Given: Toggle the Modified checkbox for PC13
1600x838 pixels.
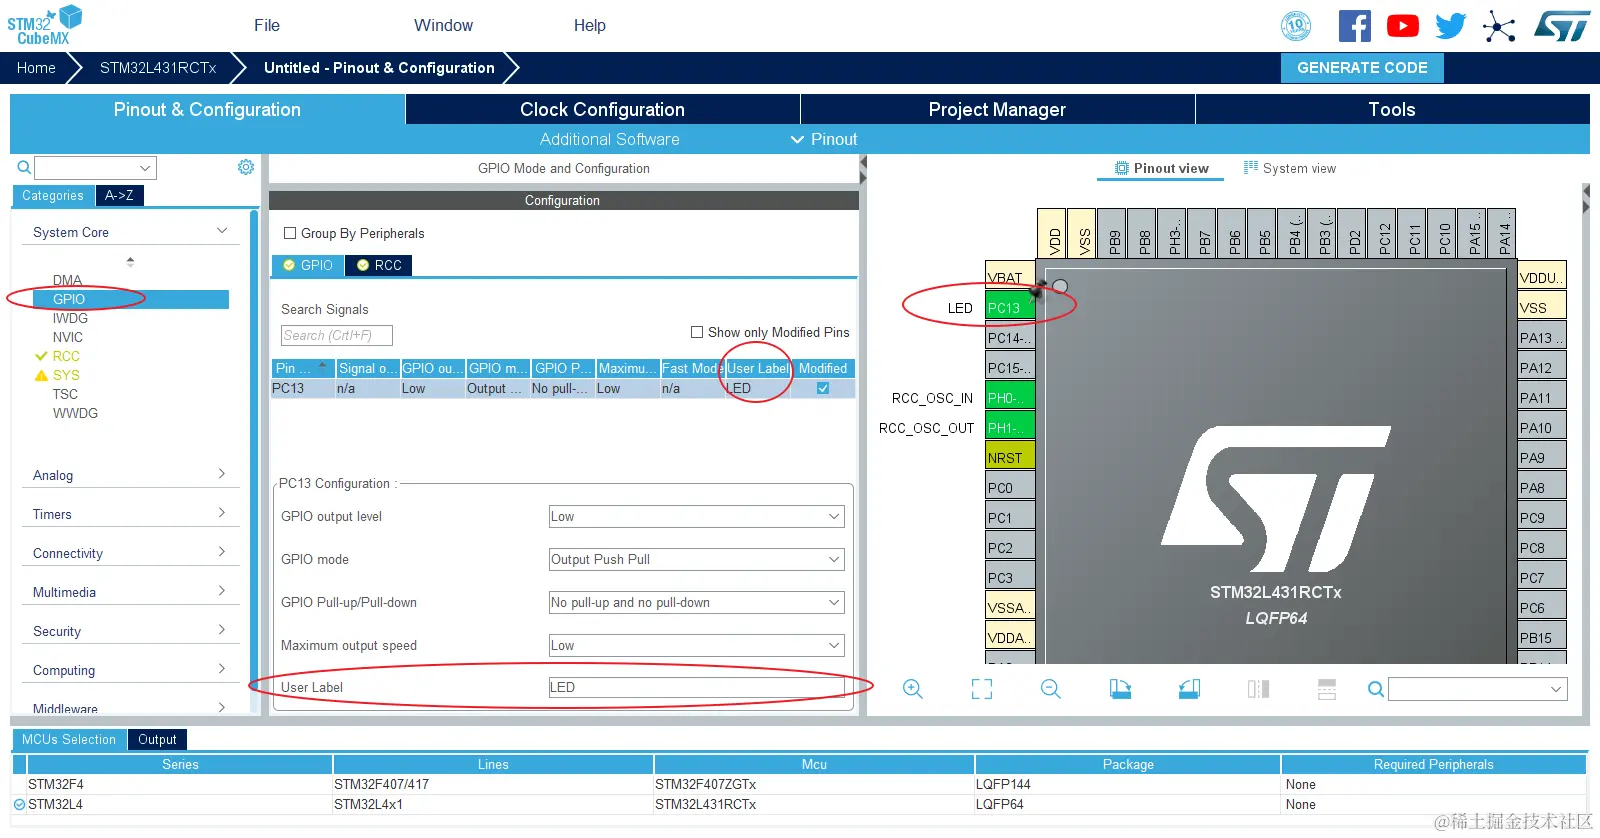Looking at the screenshot, I should tap(823, 388).
